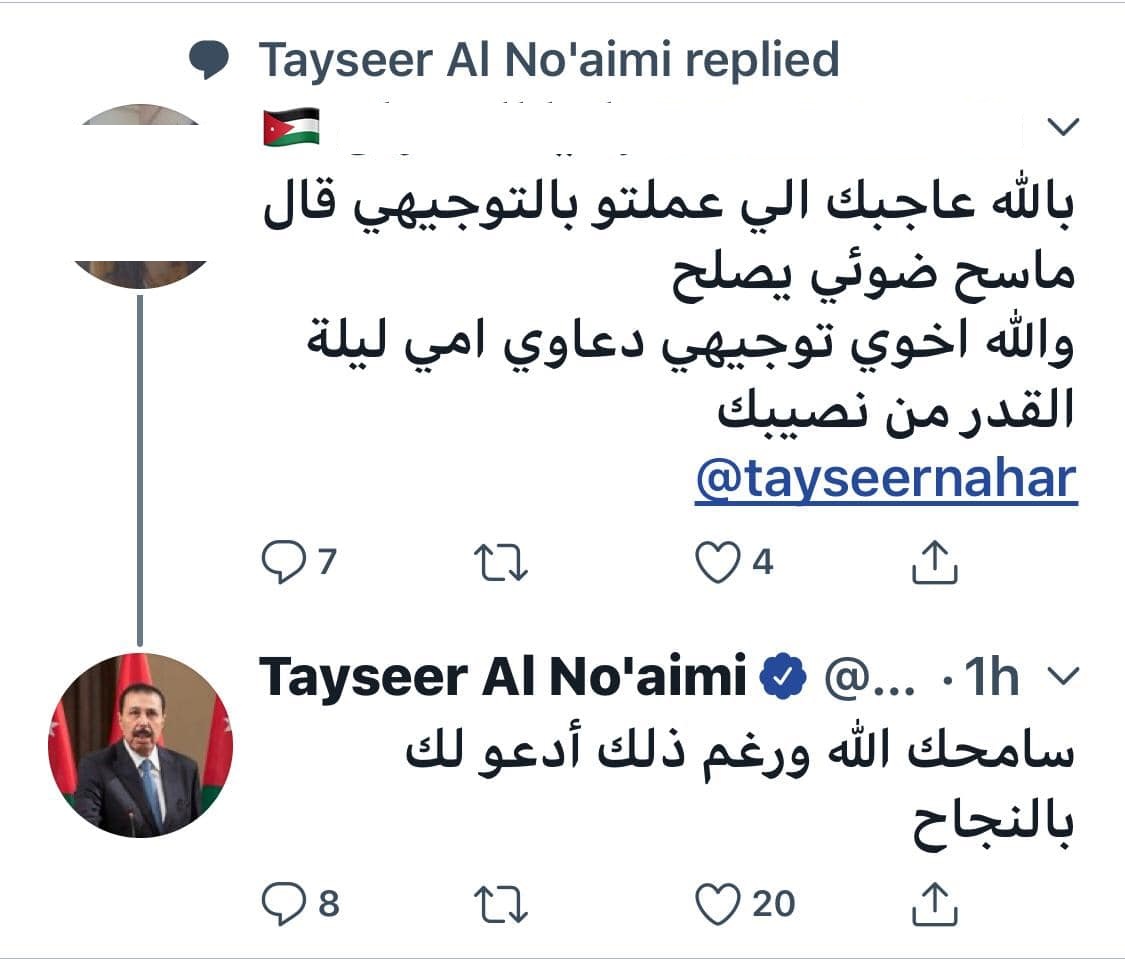
Task: Click the blue verified badge
Action: coord(784,680)
